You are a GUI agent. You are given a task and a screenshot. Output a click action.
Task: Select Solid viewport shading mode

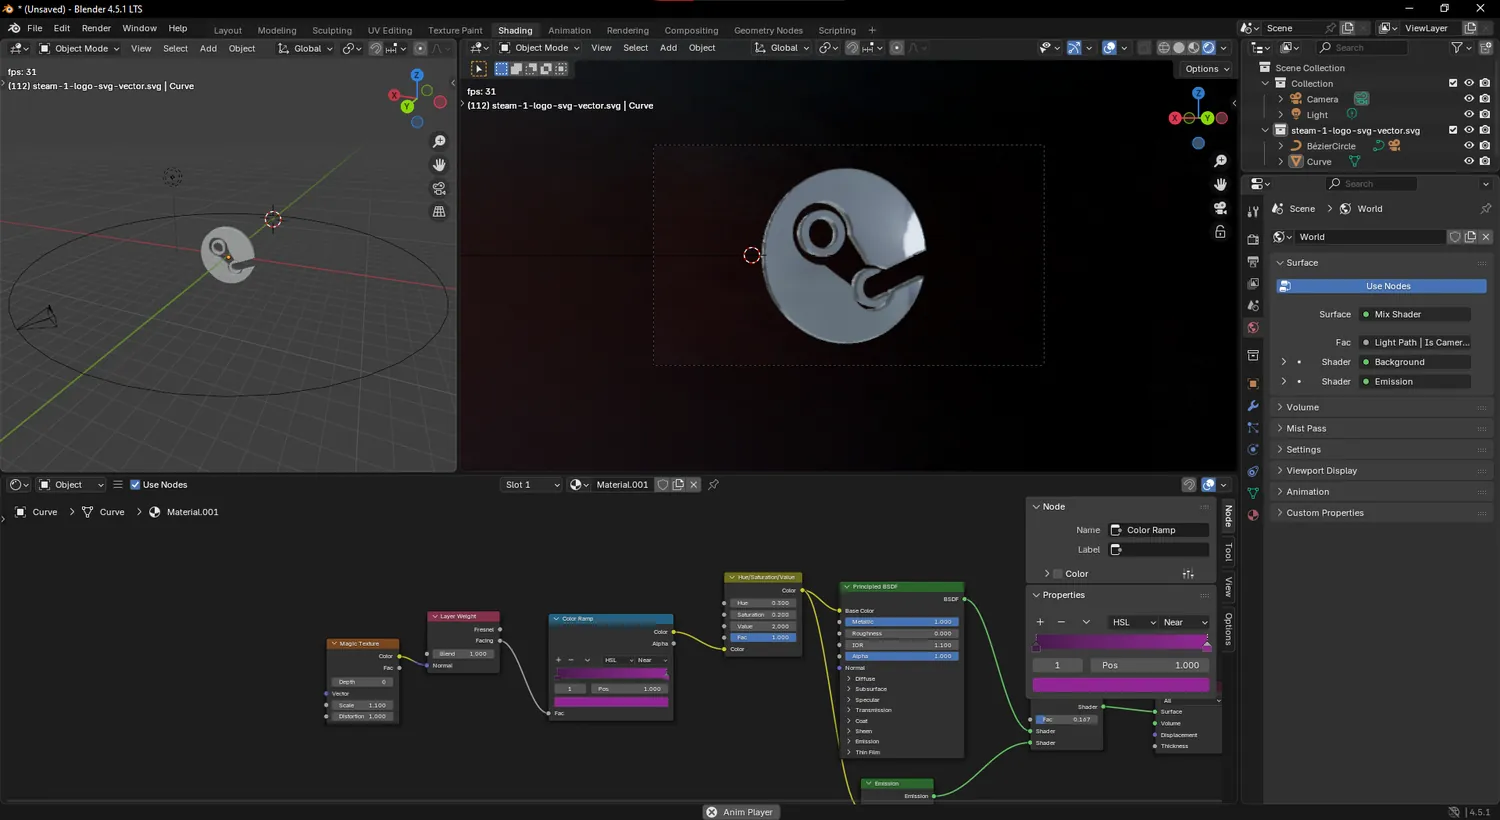1179,48
